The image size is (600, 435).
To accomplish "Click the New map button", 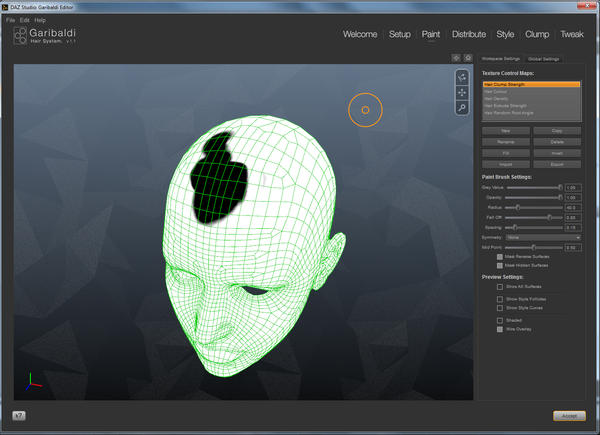I will pos(505,131).
